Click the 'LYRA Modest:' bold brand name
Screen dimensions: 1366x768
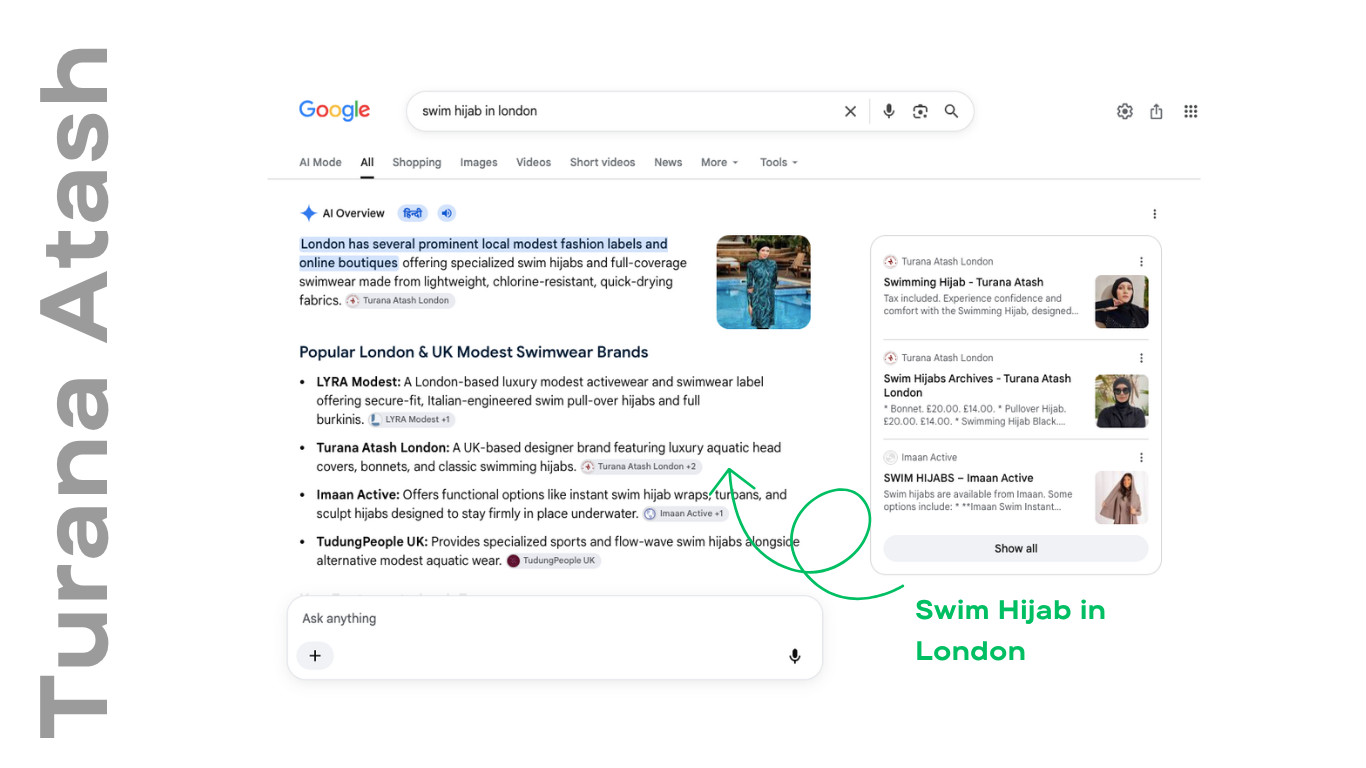pyautogui.click(x=359, y=382)
